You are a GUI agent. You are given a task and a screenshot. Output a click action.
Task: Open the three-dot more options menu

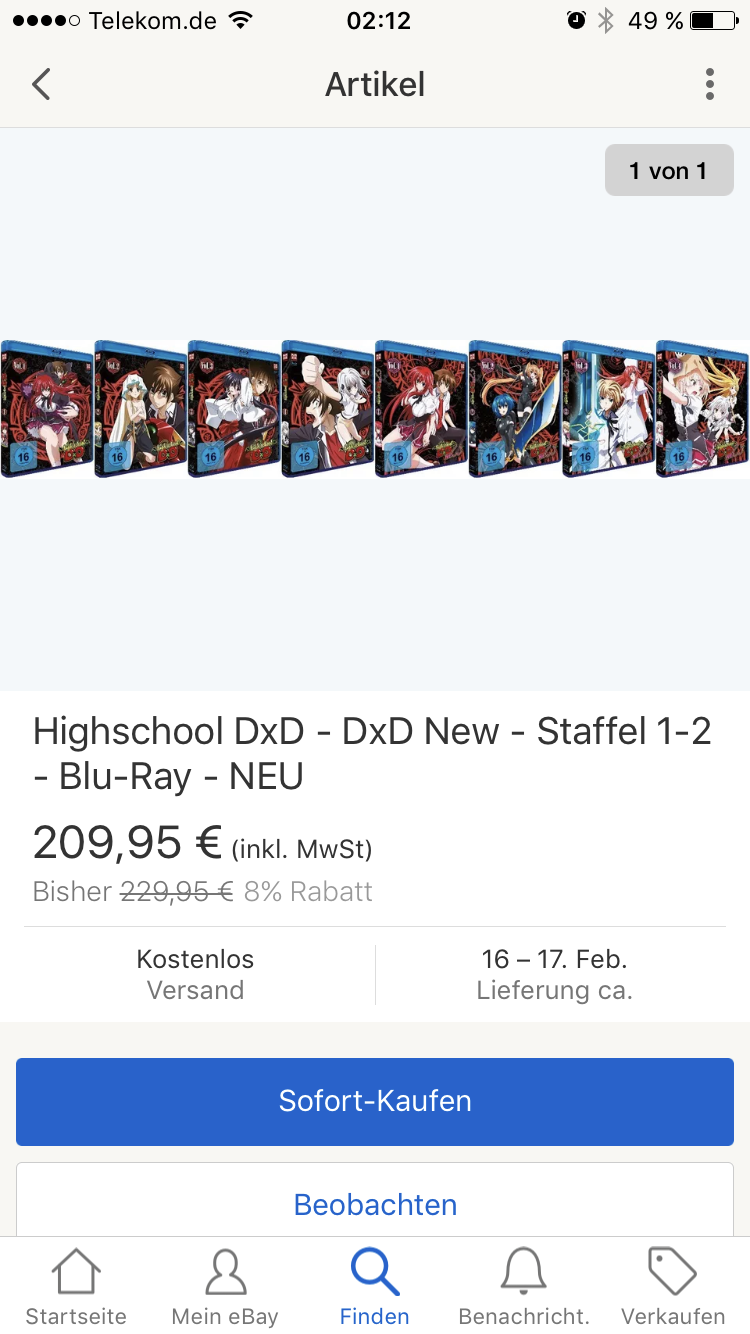(709, 84)
